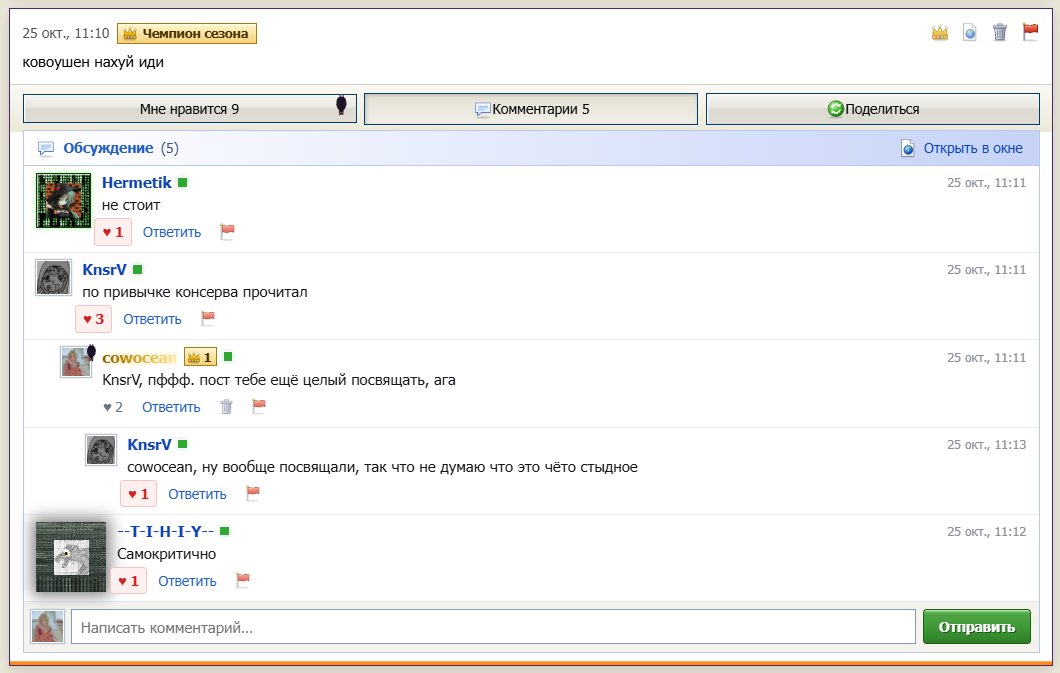Flag KnsrV's comment about консерва
The height and width of the screenshot is (673, 1060).
[208, 318]
